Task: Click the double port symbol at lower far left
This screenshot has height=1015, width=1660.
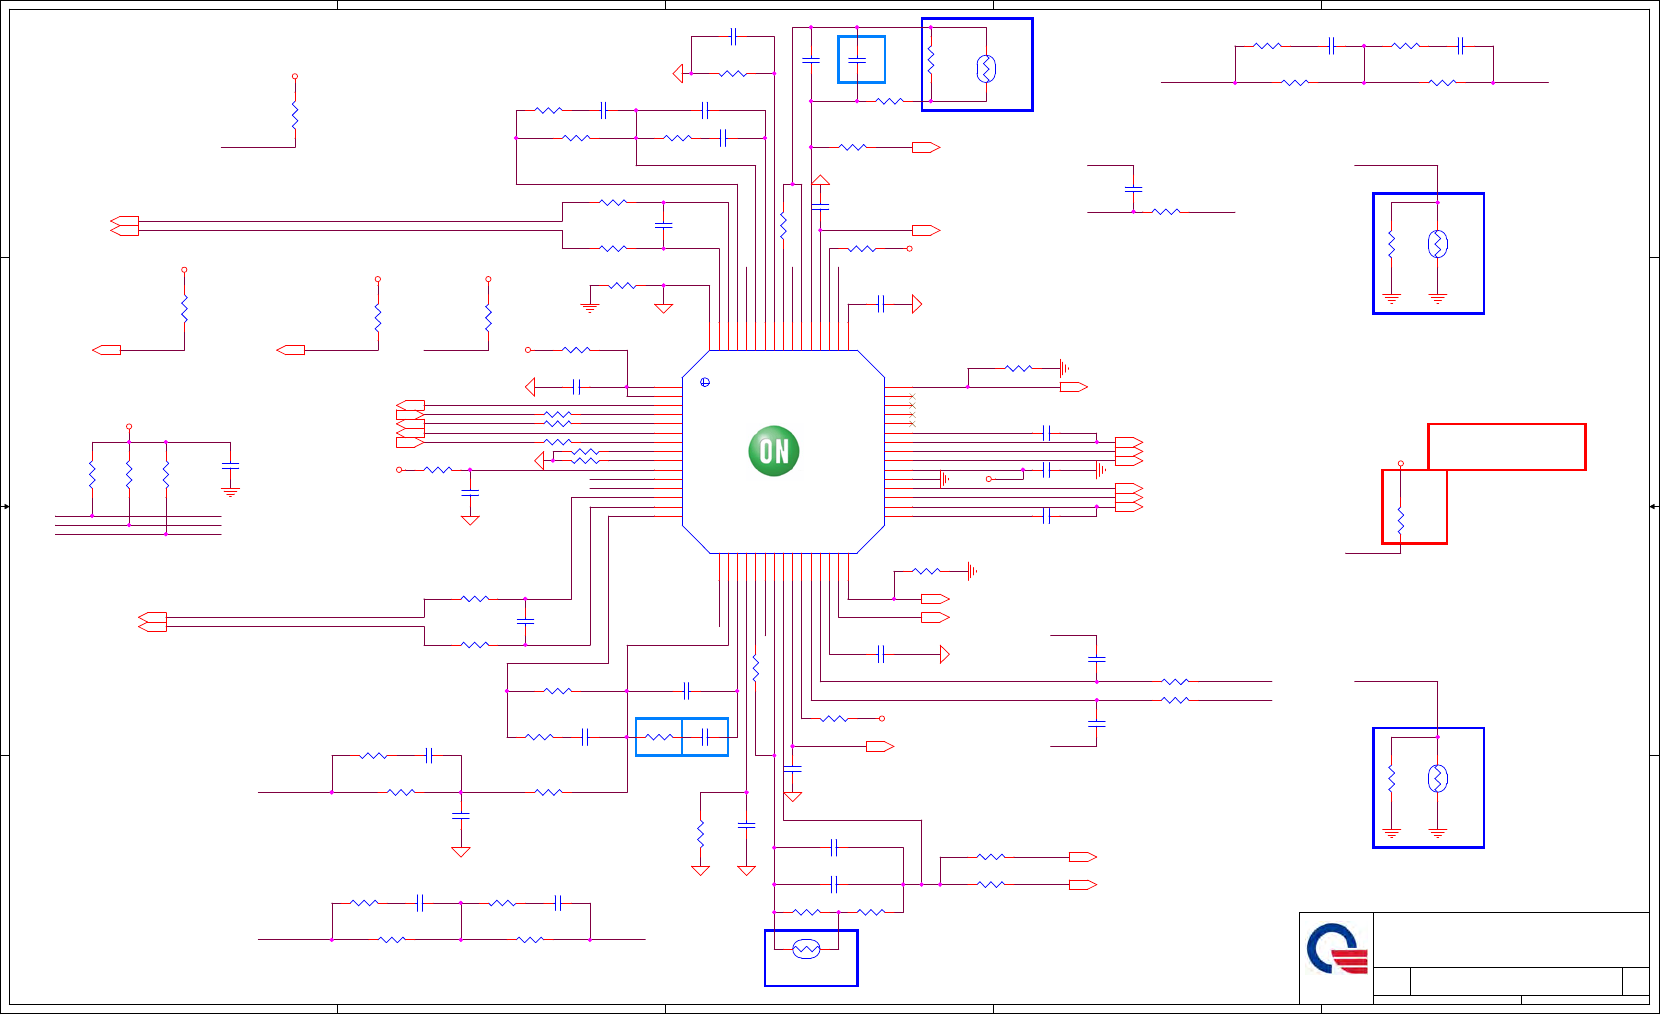Action: click(x=152, y=622)
